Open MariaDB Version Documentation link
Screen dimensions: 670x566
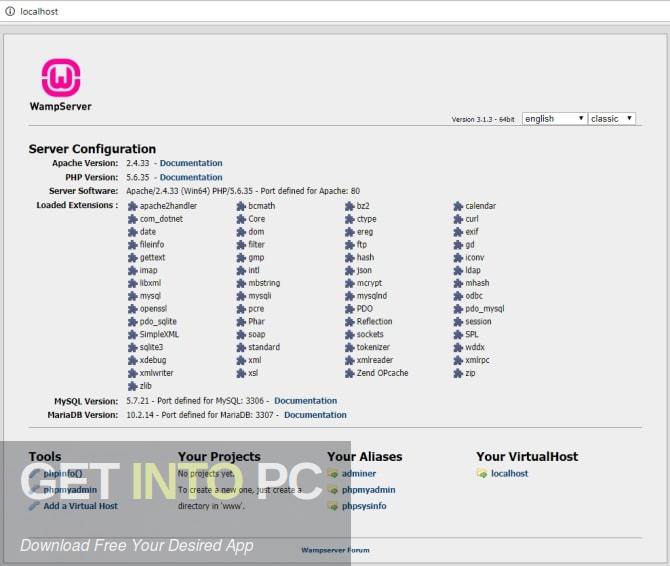click(315, 415)
